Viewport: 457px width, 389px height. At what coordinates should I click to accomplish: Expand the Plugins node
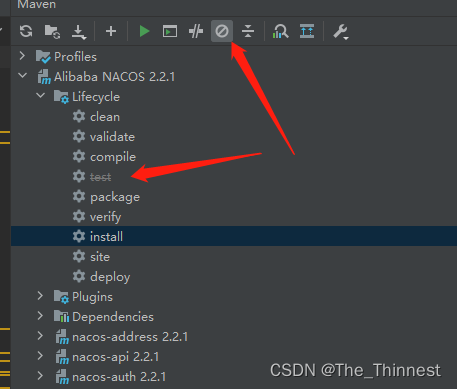click(40, 296)
